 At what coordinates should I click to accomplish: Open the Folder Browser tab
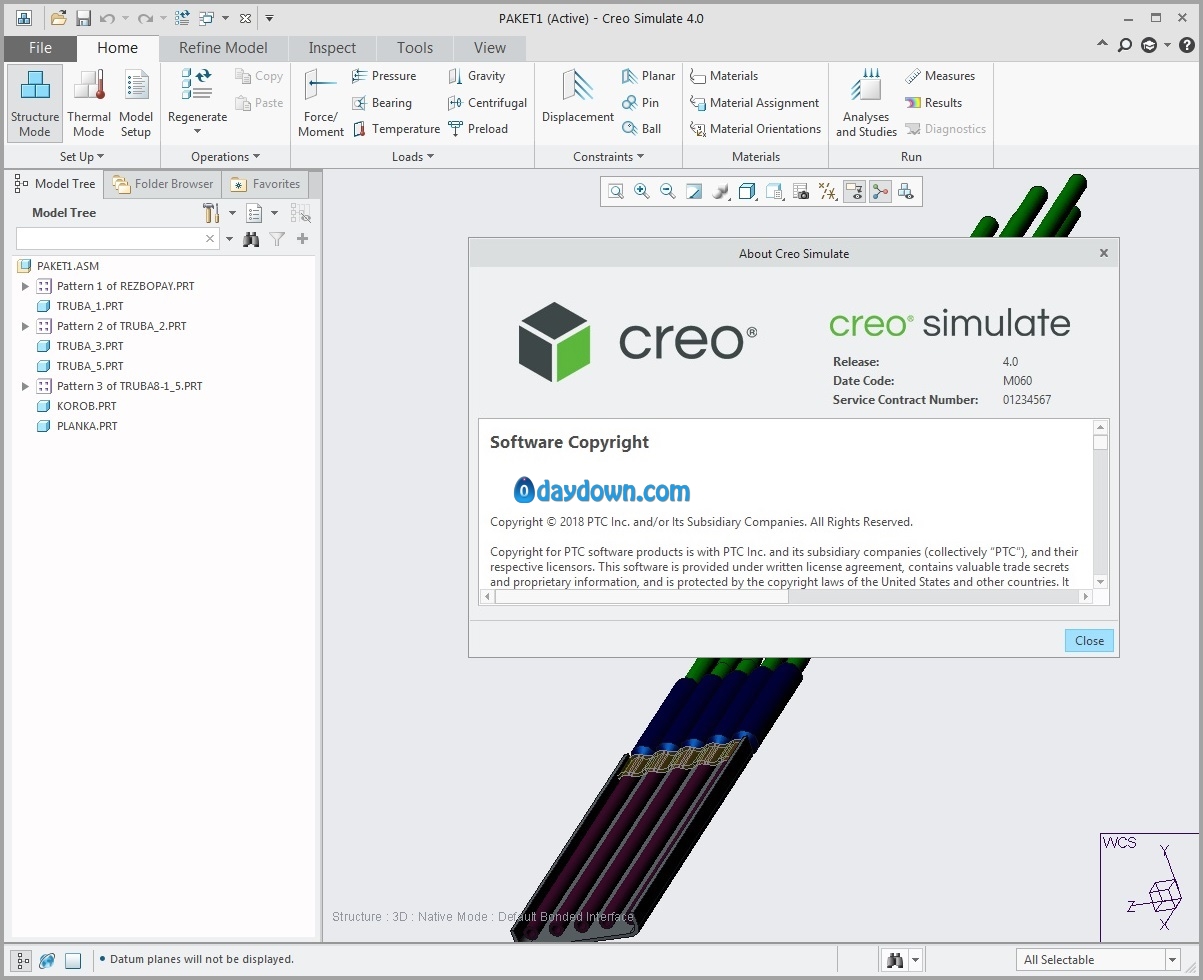pos(163,184)
